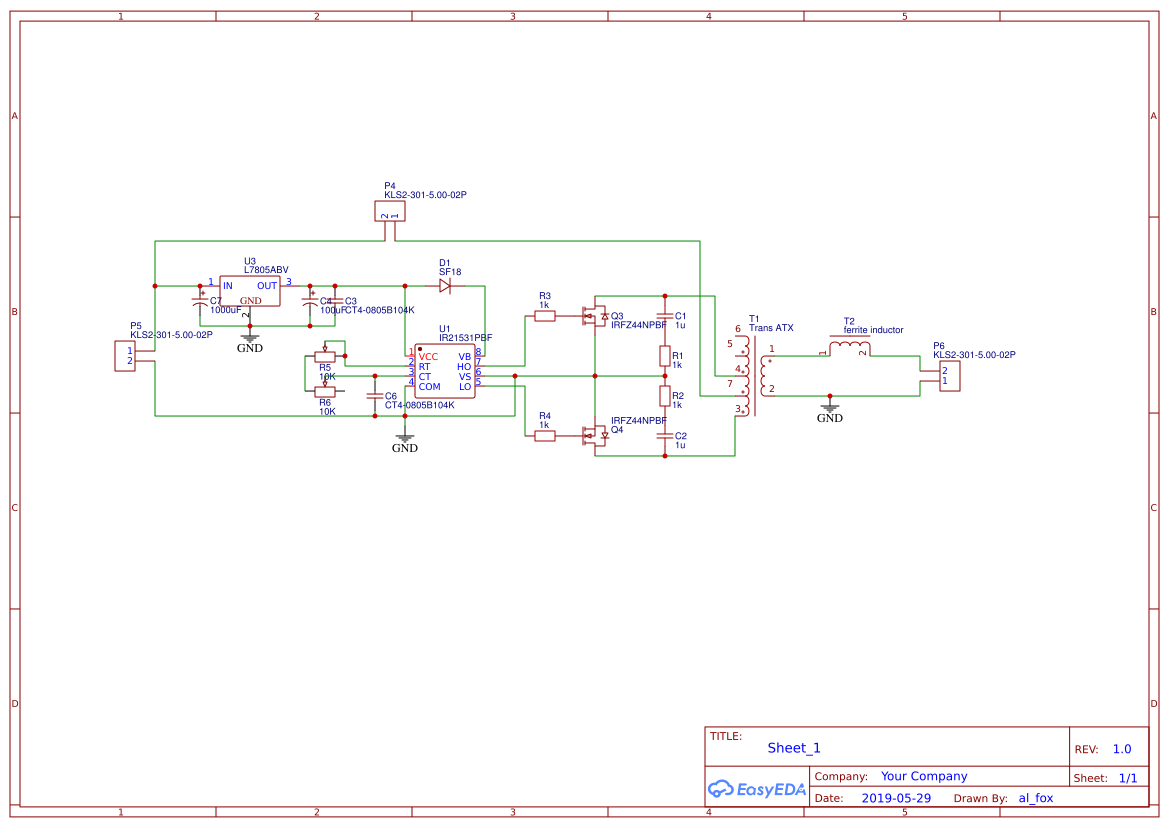Click the VB pin label on U1
The image size is (1169, 827).
coord(464,357)
